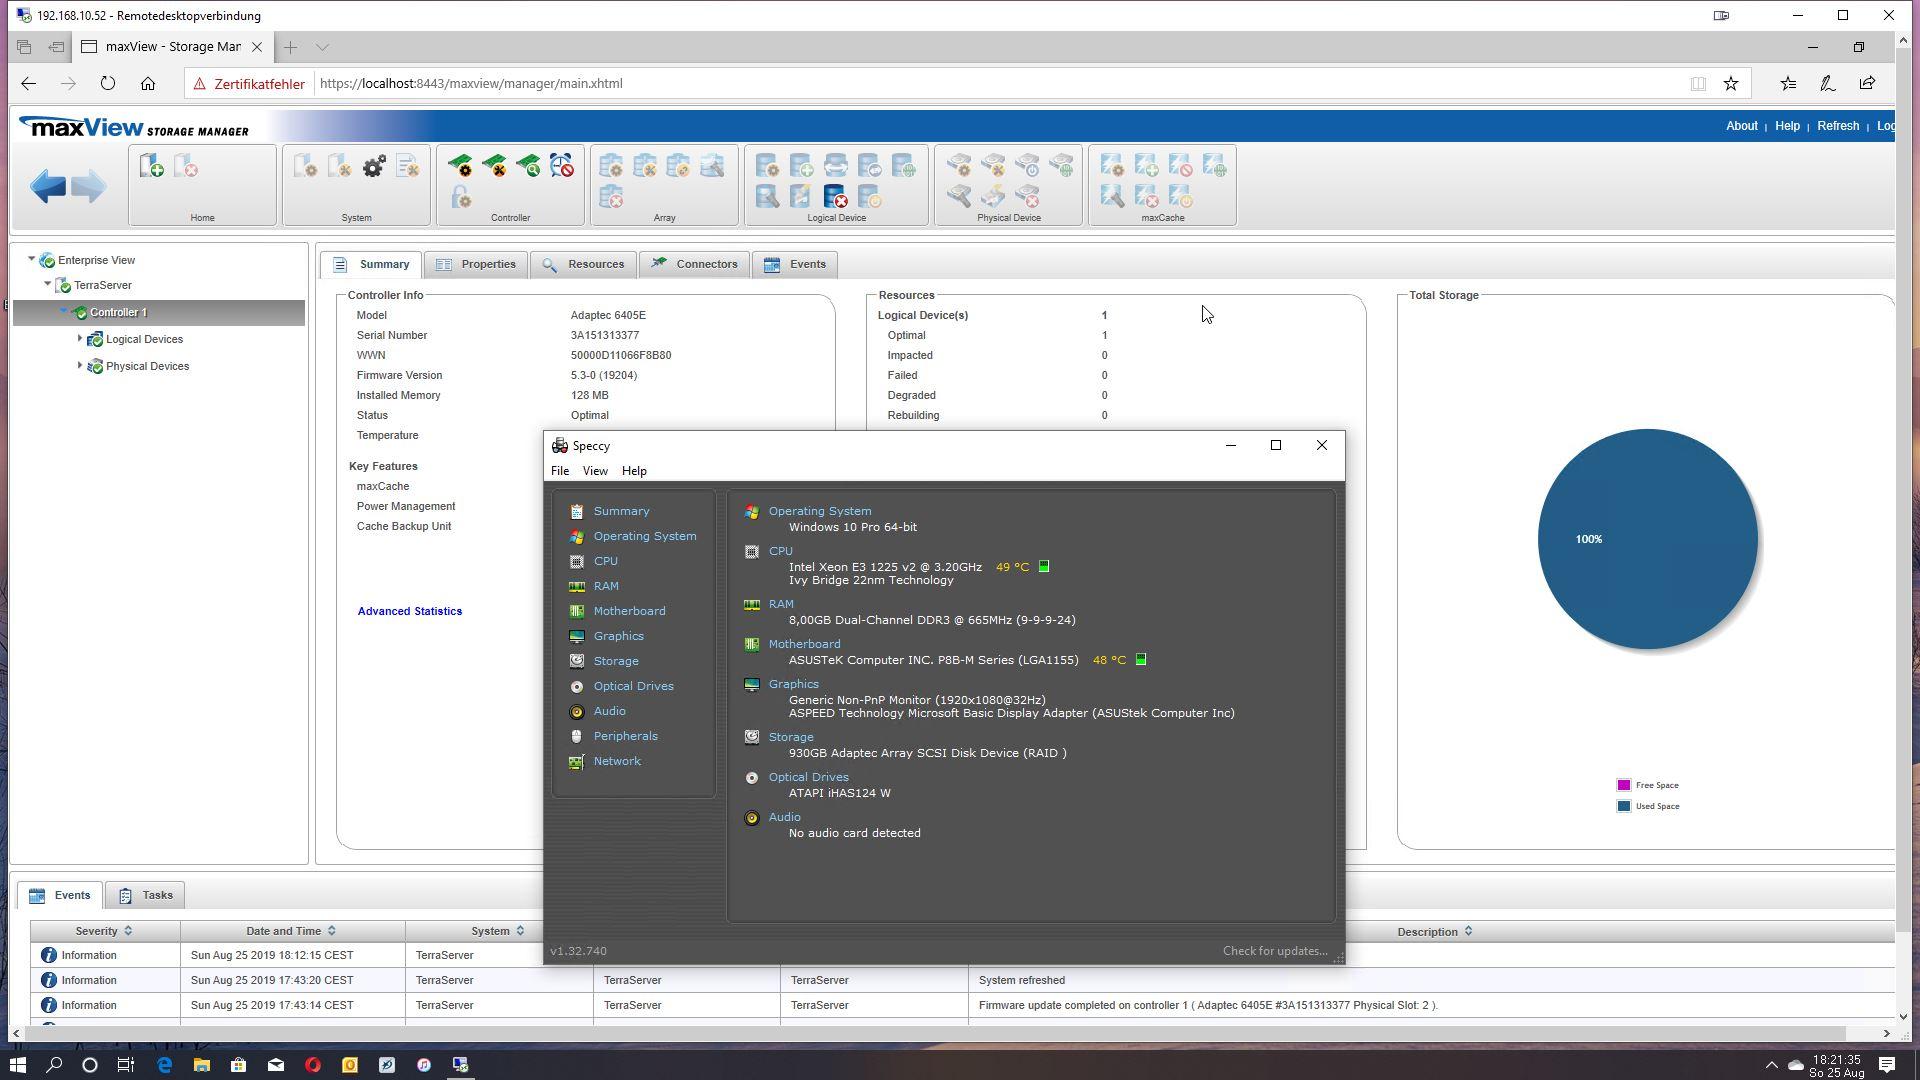
Task: Click the CPU heading in Speccy summary
Action: [780, 551]
